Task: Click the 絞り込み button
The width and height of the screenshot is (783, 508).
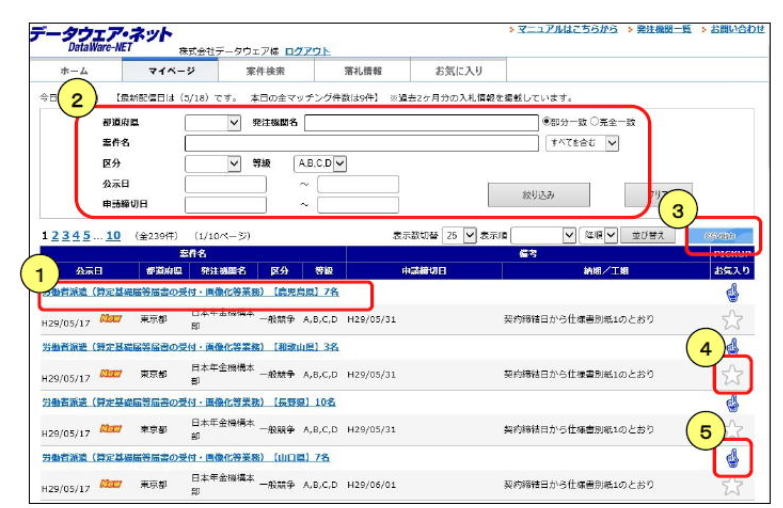Action: (538, 194)
